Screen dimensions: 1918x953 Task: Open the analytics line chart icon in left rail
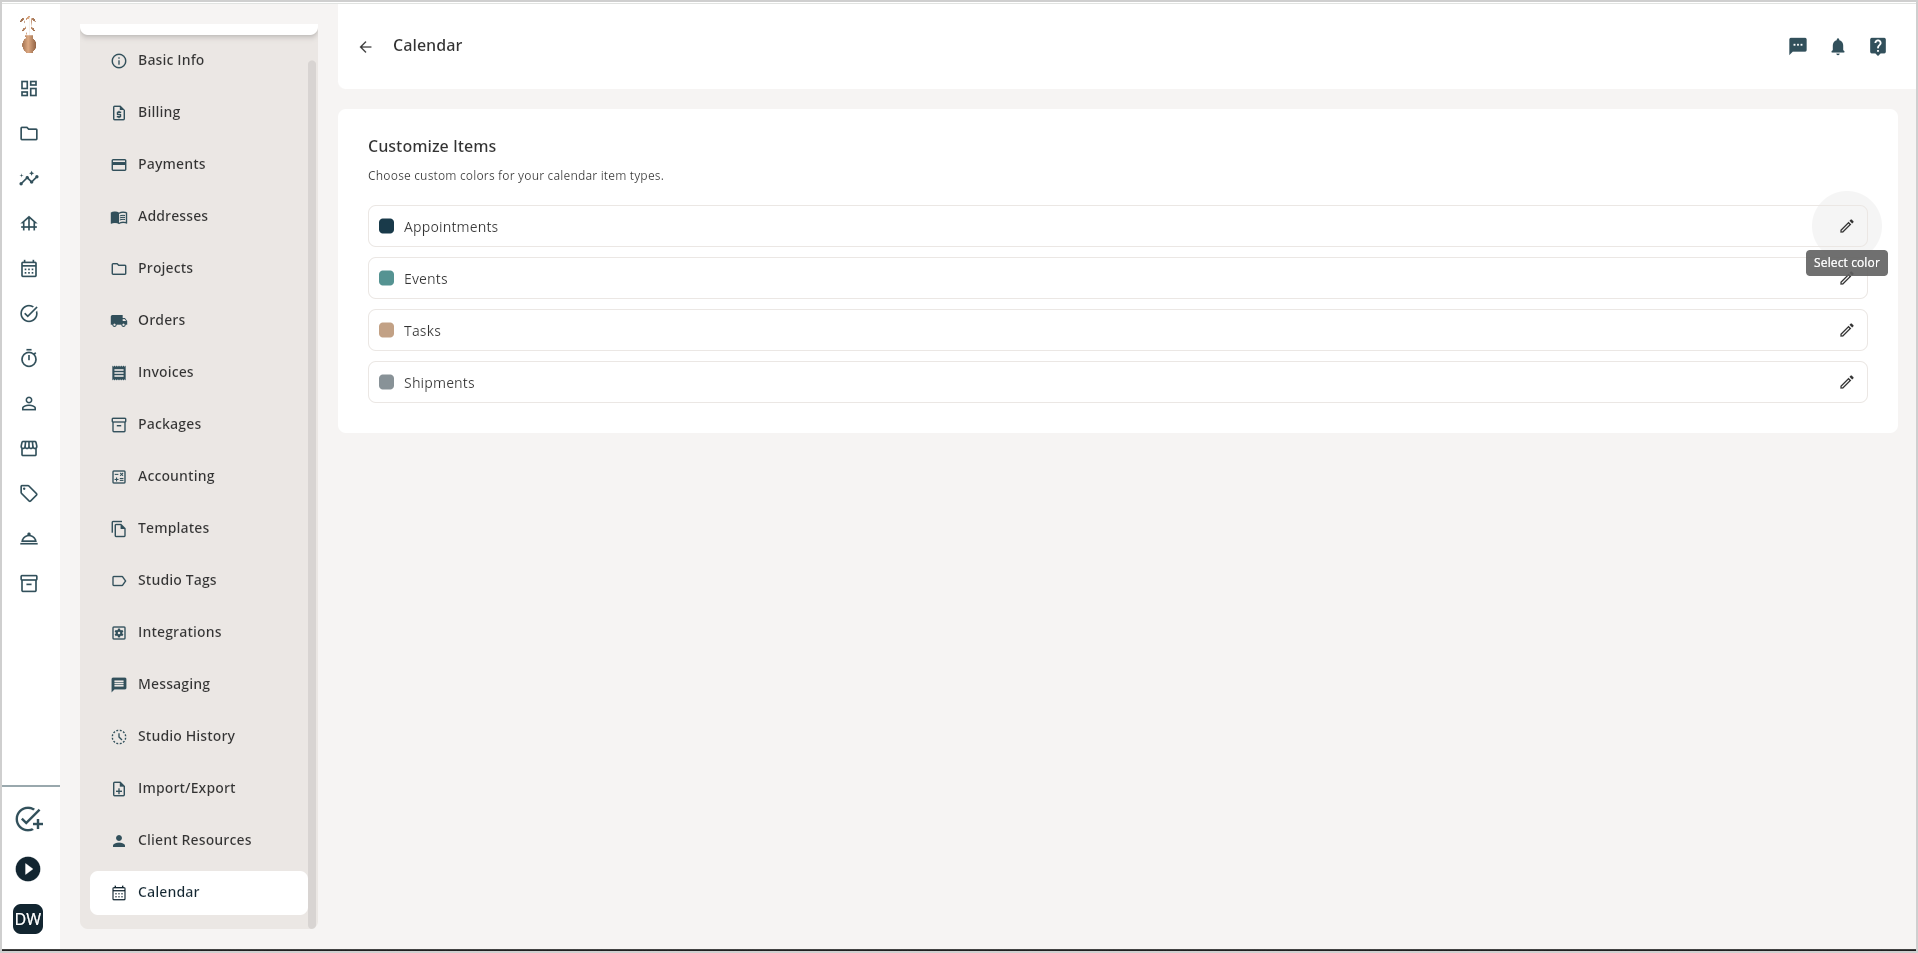[x=29, y=179]
